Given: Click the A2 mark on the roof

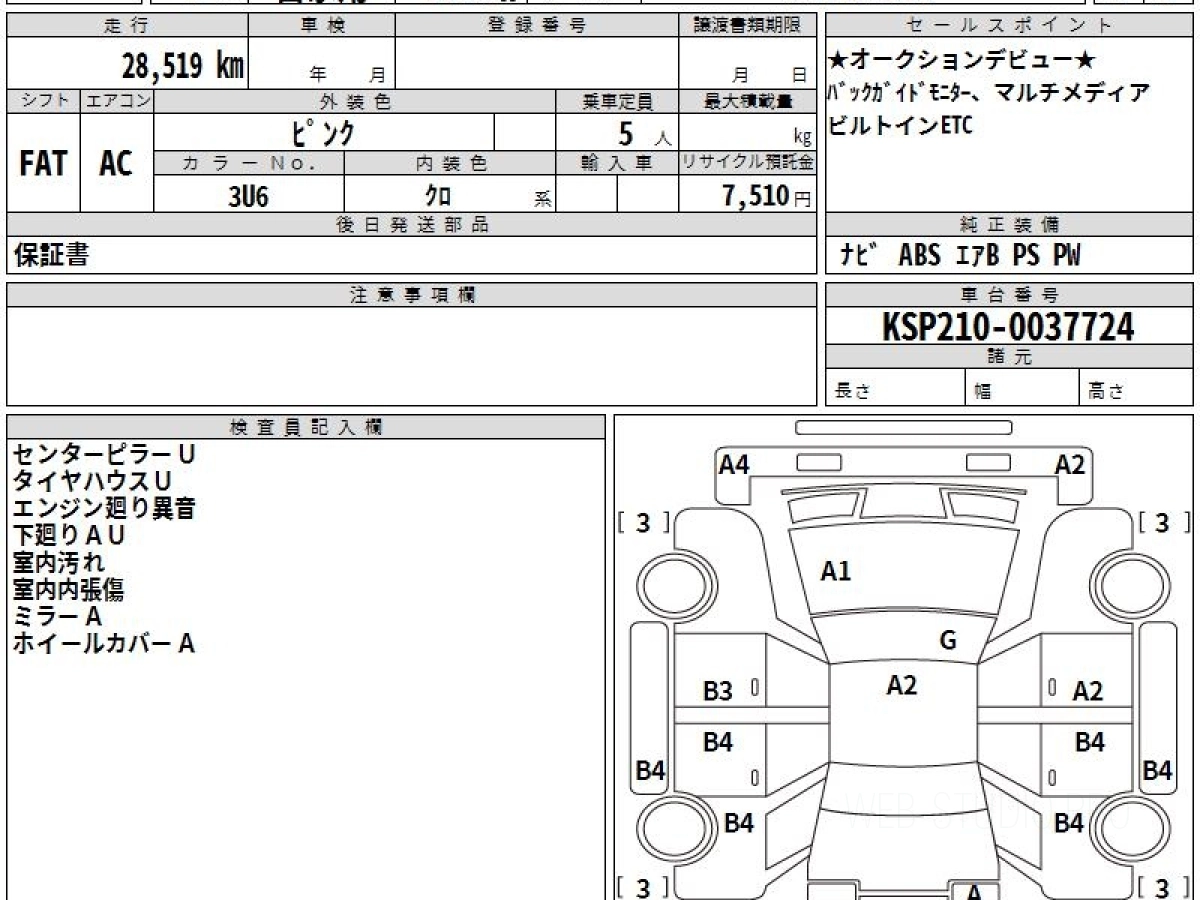Looking at the screenshot, I should (902, 685).
